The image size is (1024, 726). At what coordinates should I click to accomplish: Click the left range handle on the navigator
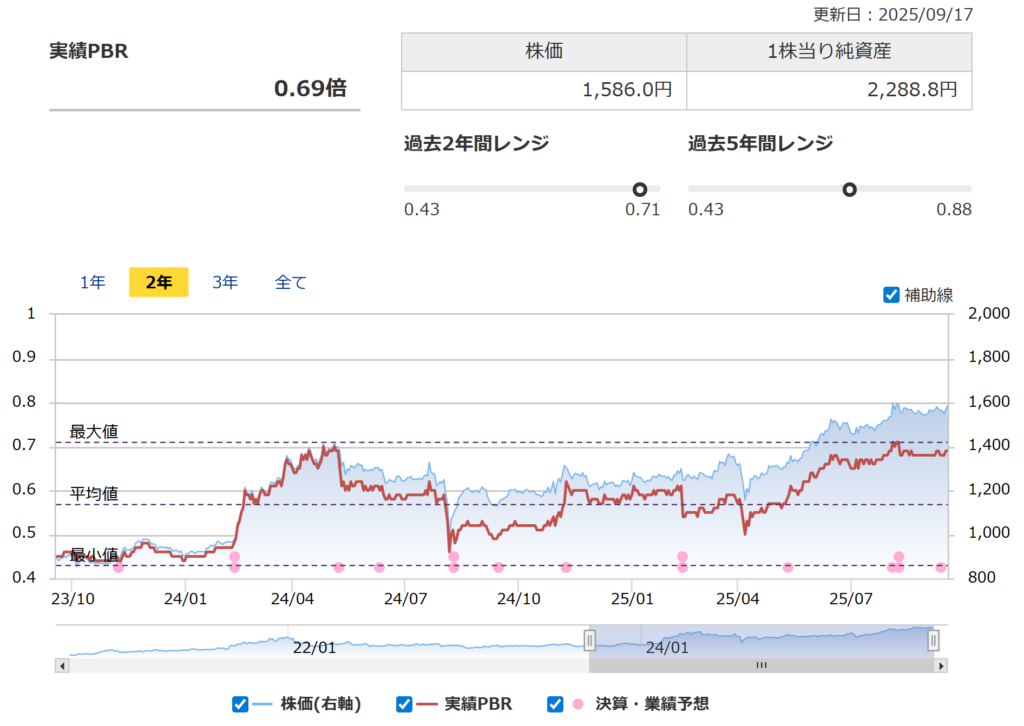pyautogui.click(x=590, y=640)
